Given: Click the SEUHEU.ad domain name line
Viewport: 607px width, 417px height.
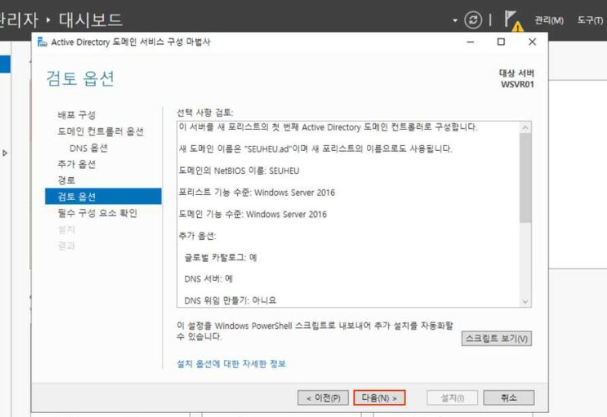Looking at the screenshot, I should [x=315, y=149].
